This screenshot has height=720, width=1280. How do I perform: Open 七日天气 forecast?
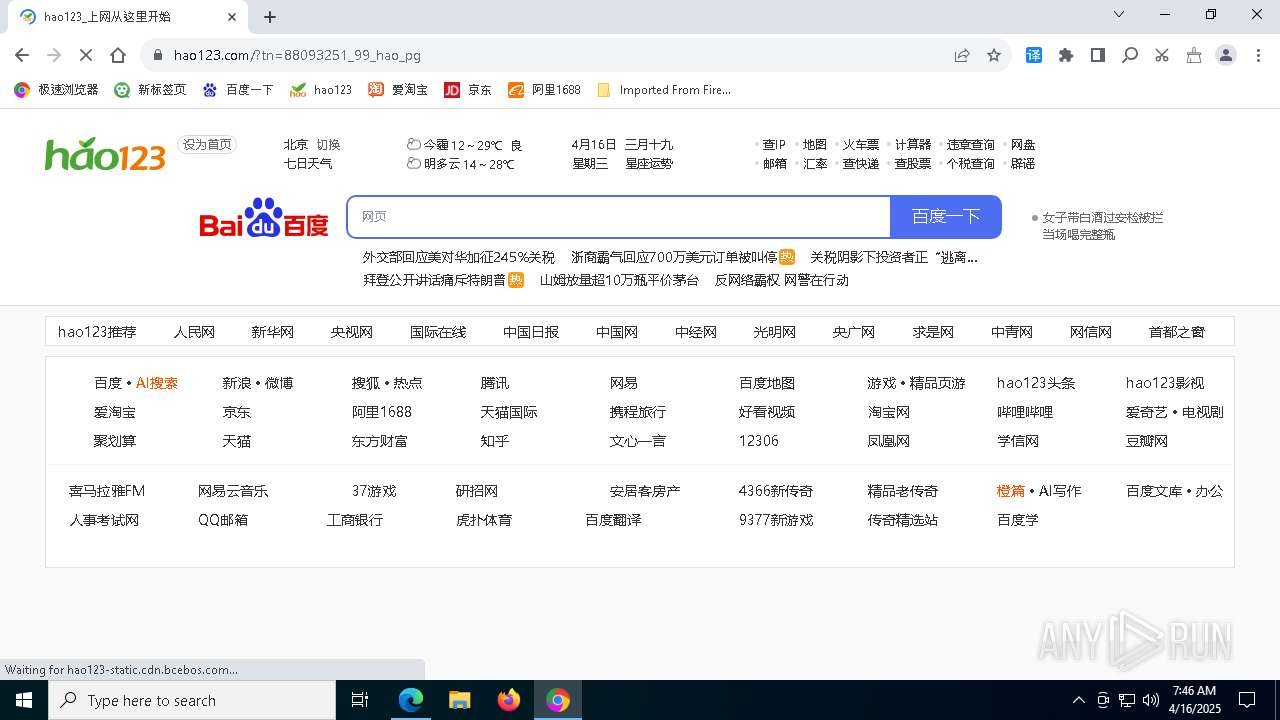coord(308,164)
